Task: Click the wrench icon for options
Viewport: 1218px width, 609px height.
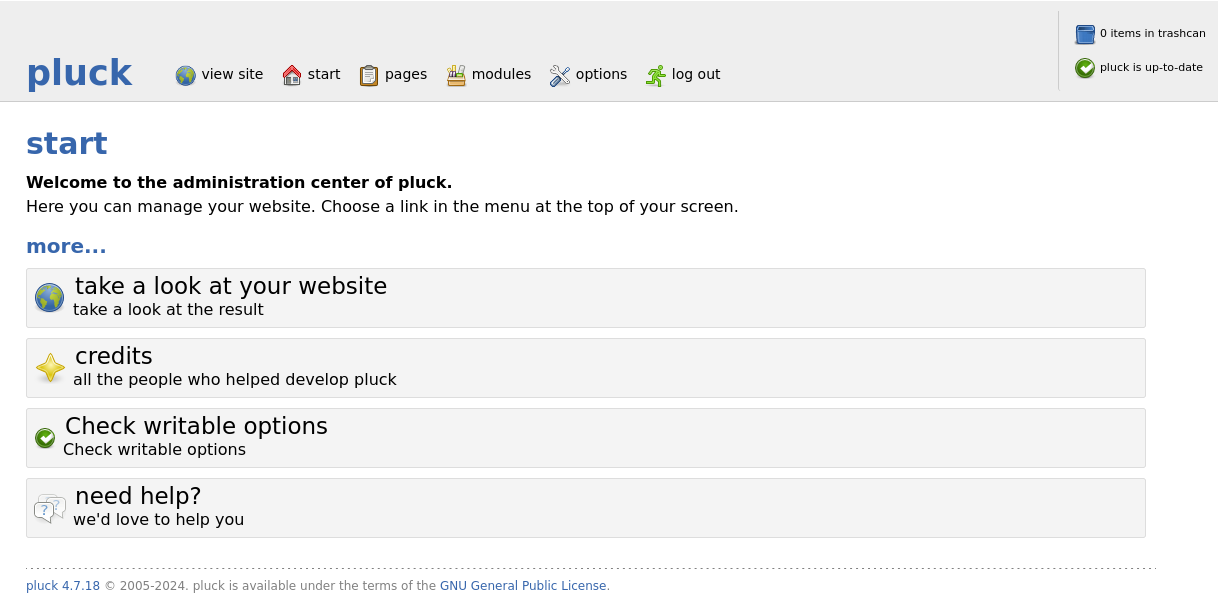Action: 560,75
